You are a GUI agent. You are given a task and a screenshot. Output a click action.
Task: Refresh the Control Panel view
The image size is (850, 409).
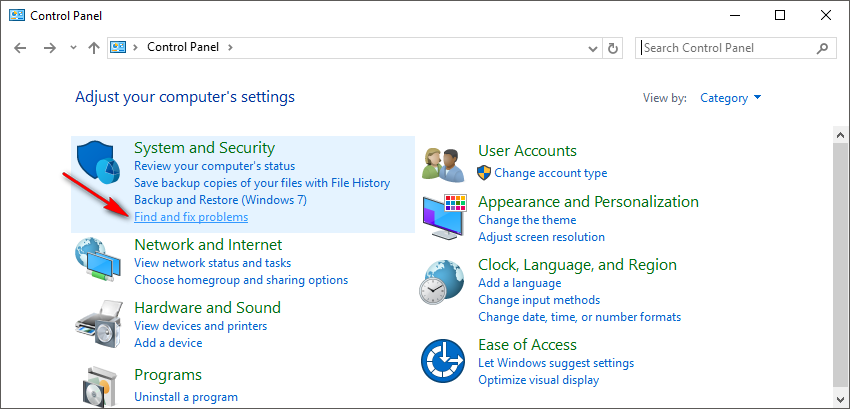(614, 47)
